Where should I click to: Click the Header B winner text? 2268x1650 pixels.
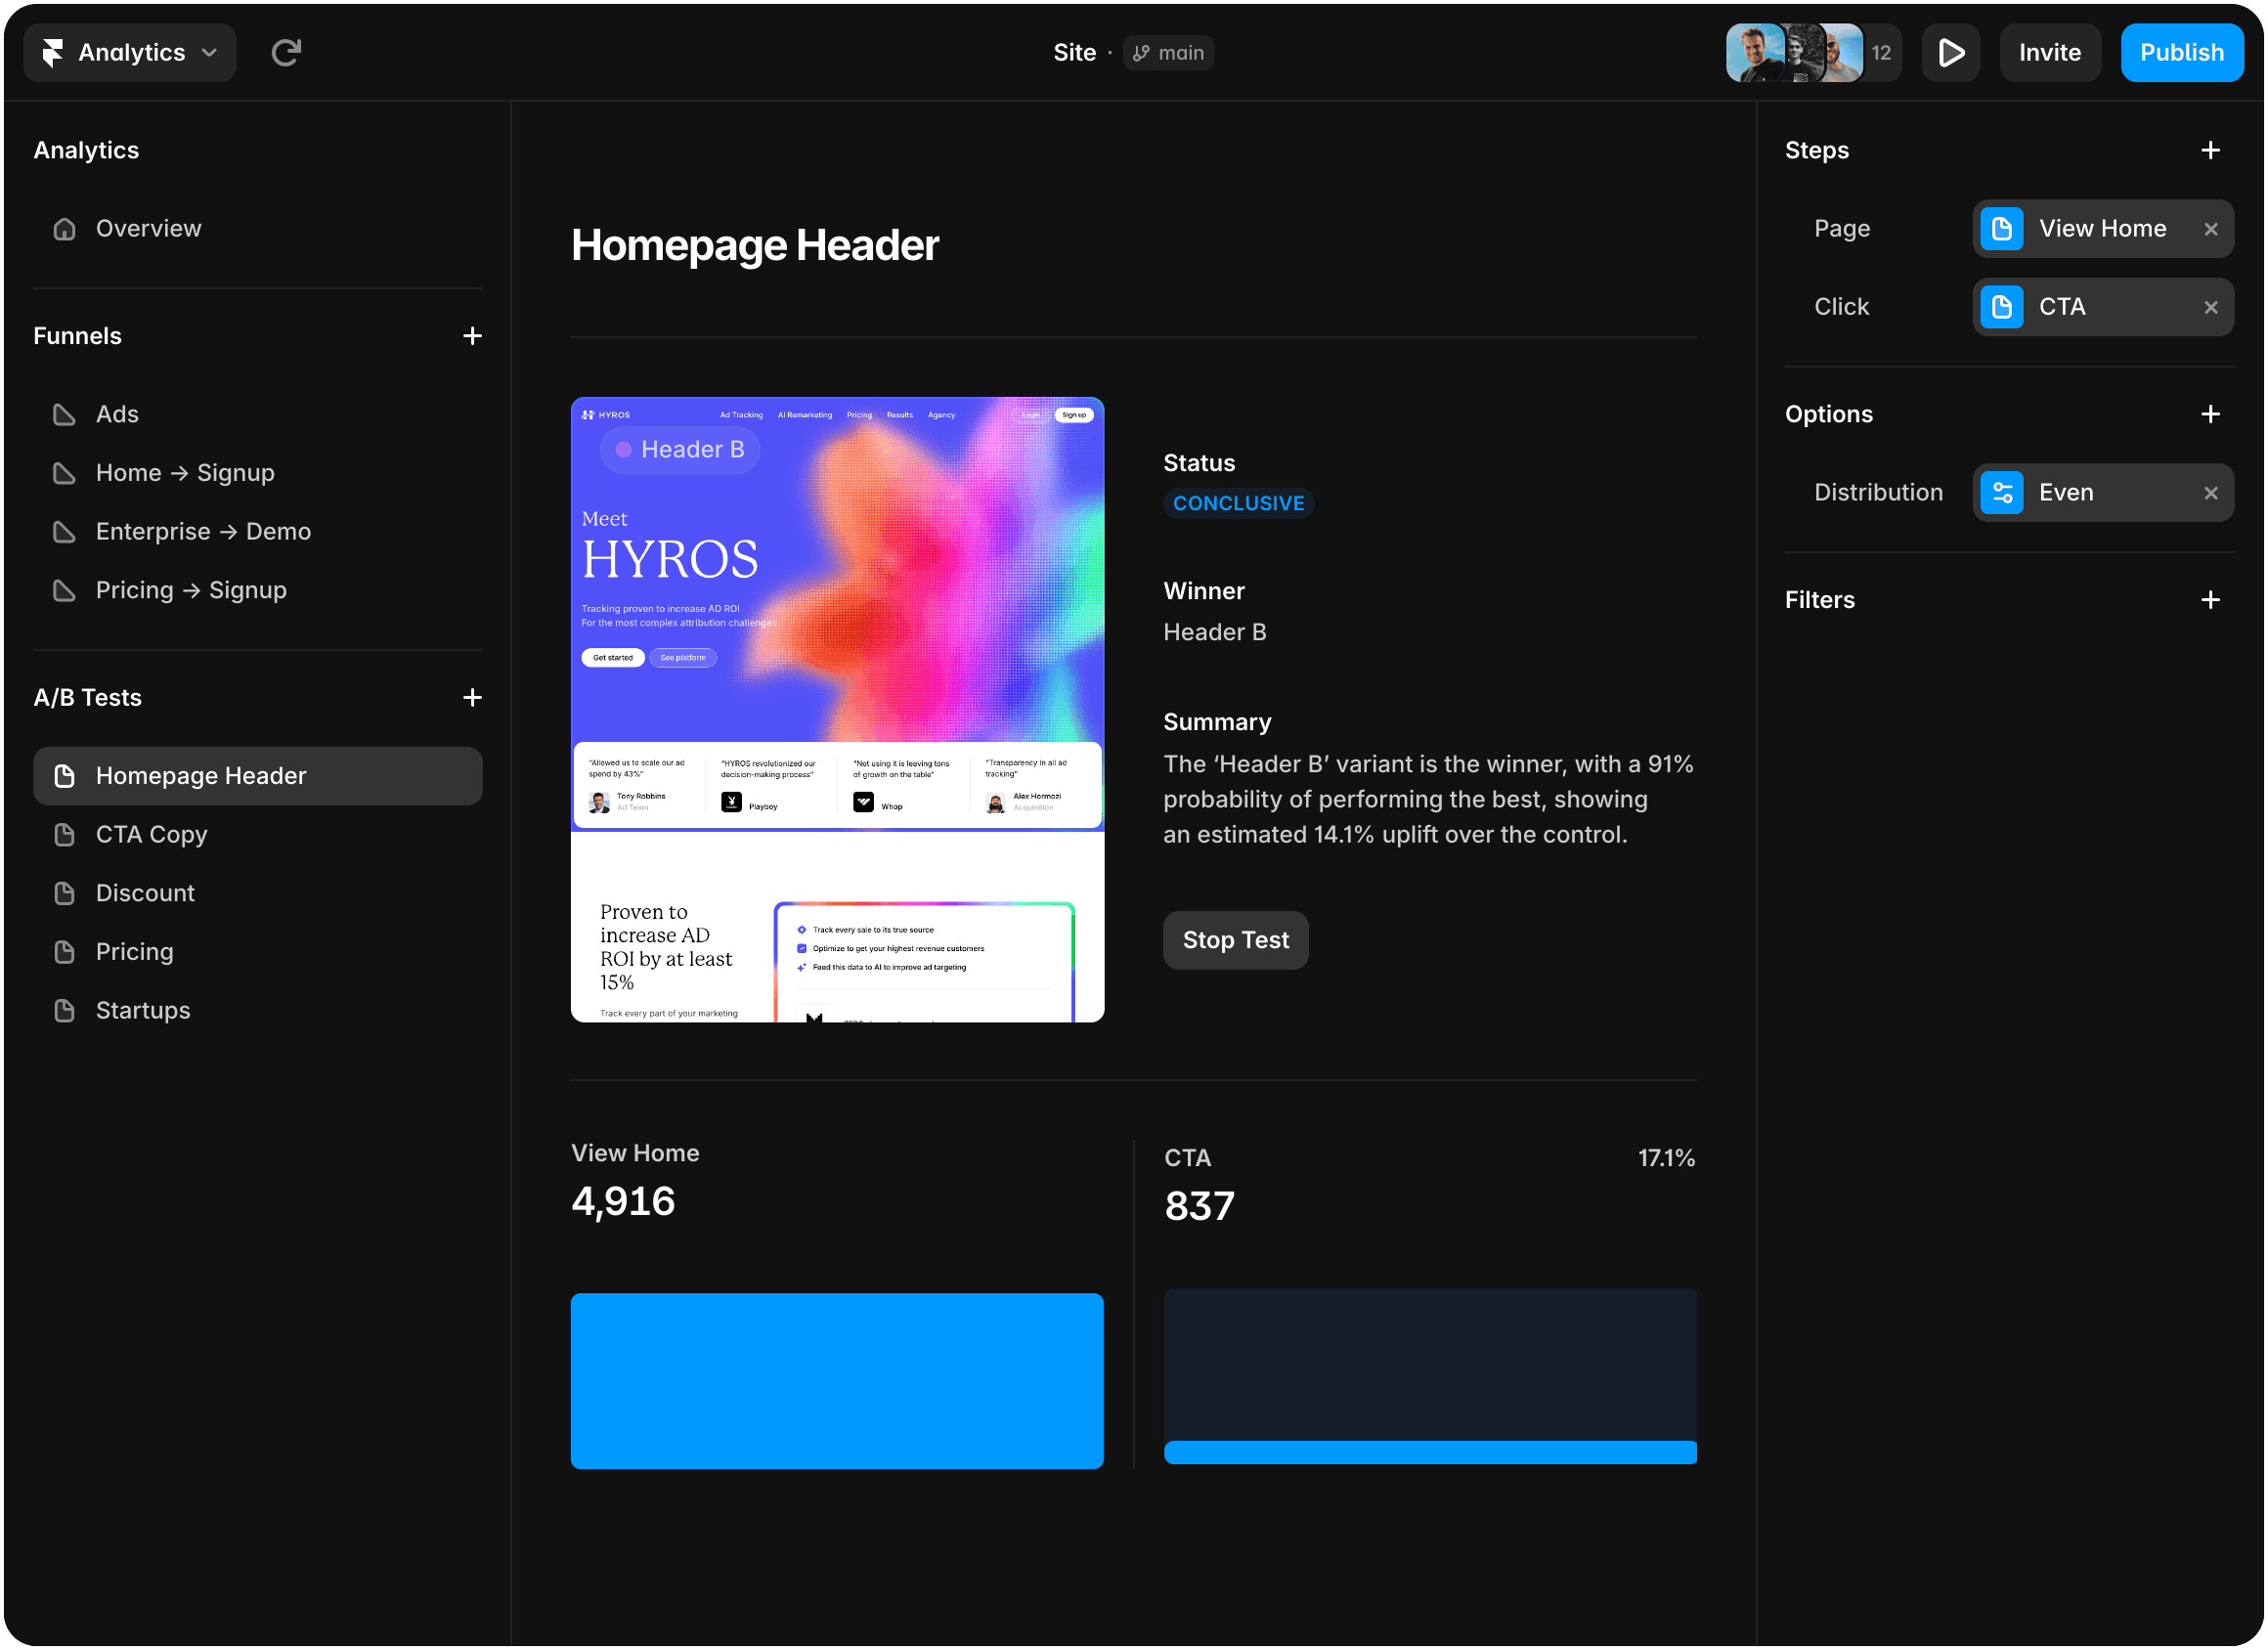[1215, 633]
